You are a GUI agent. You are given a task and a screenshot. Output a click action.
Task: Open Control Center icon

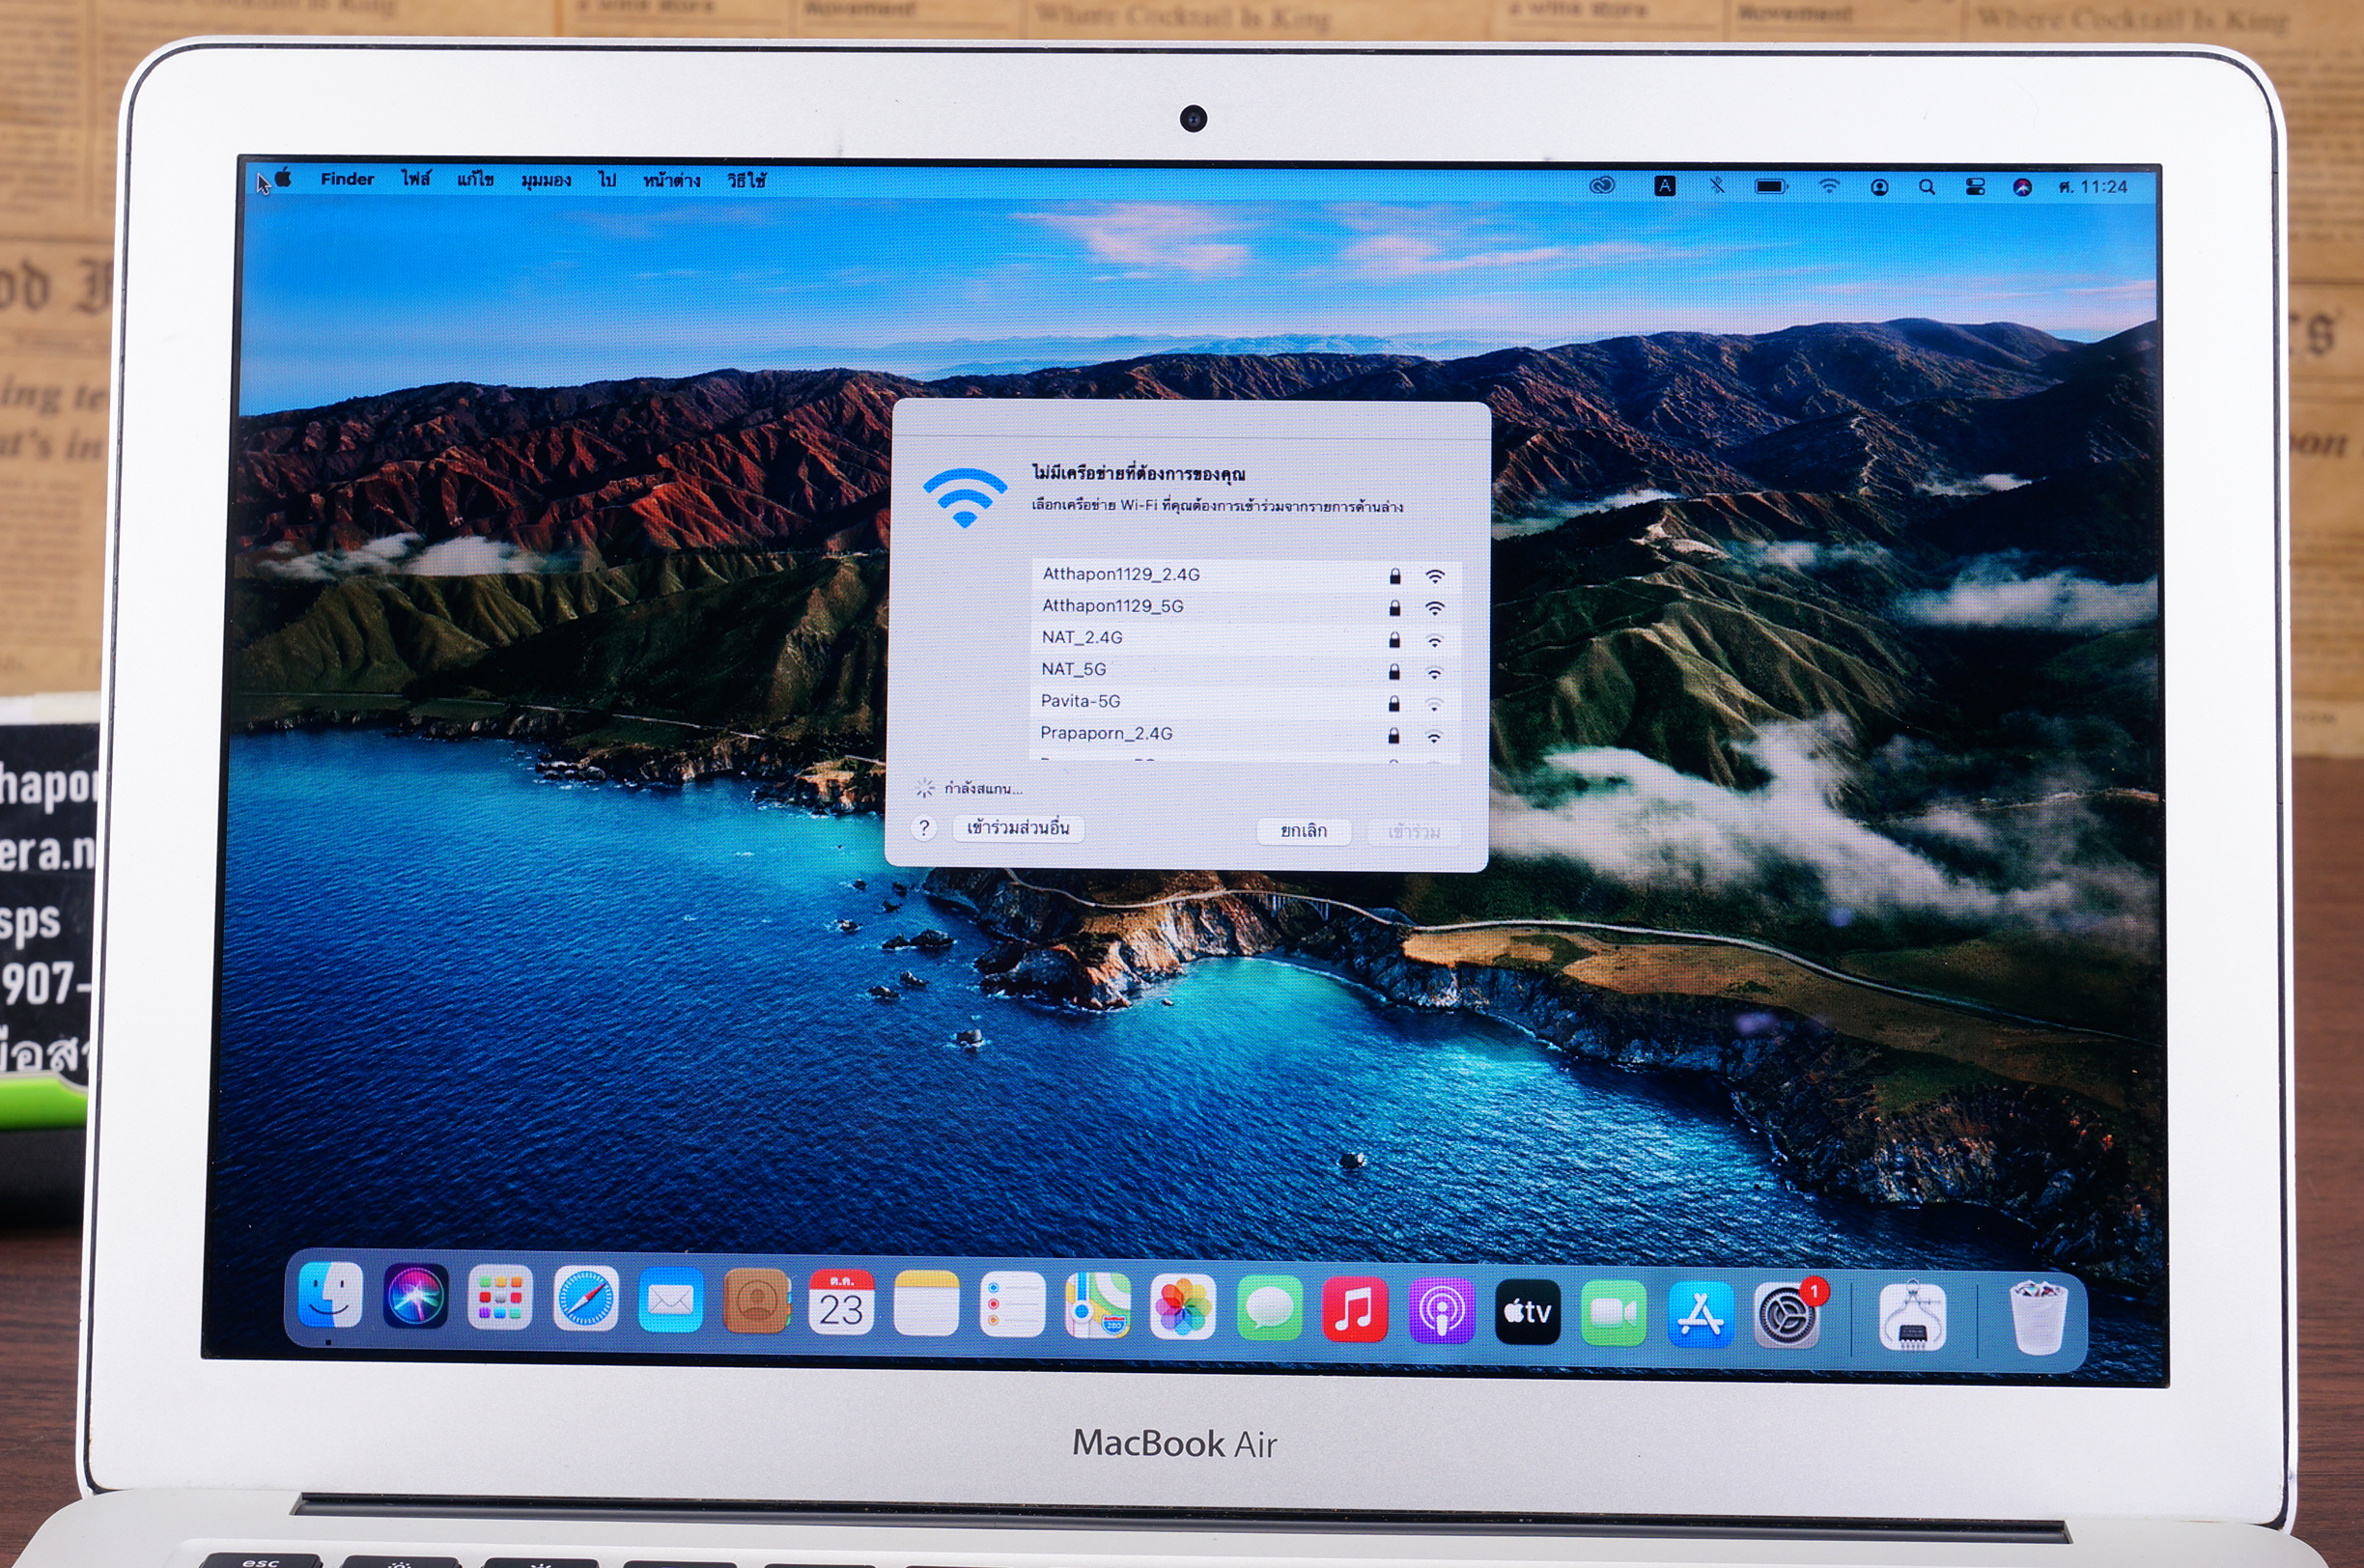pos(1975,187)
